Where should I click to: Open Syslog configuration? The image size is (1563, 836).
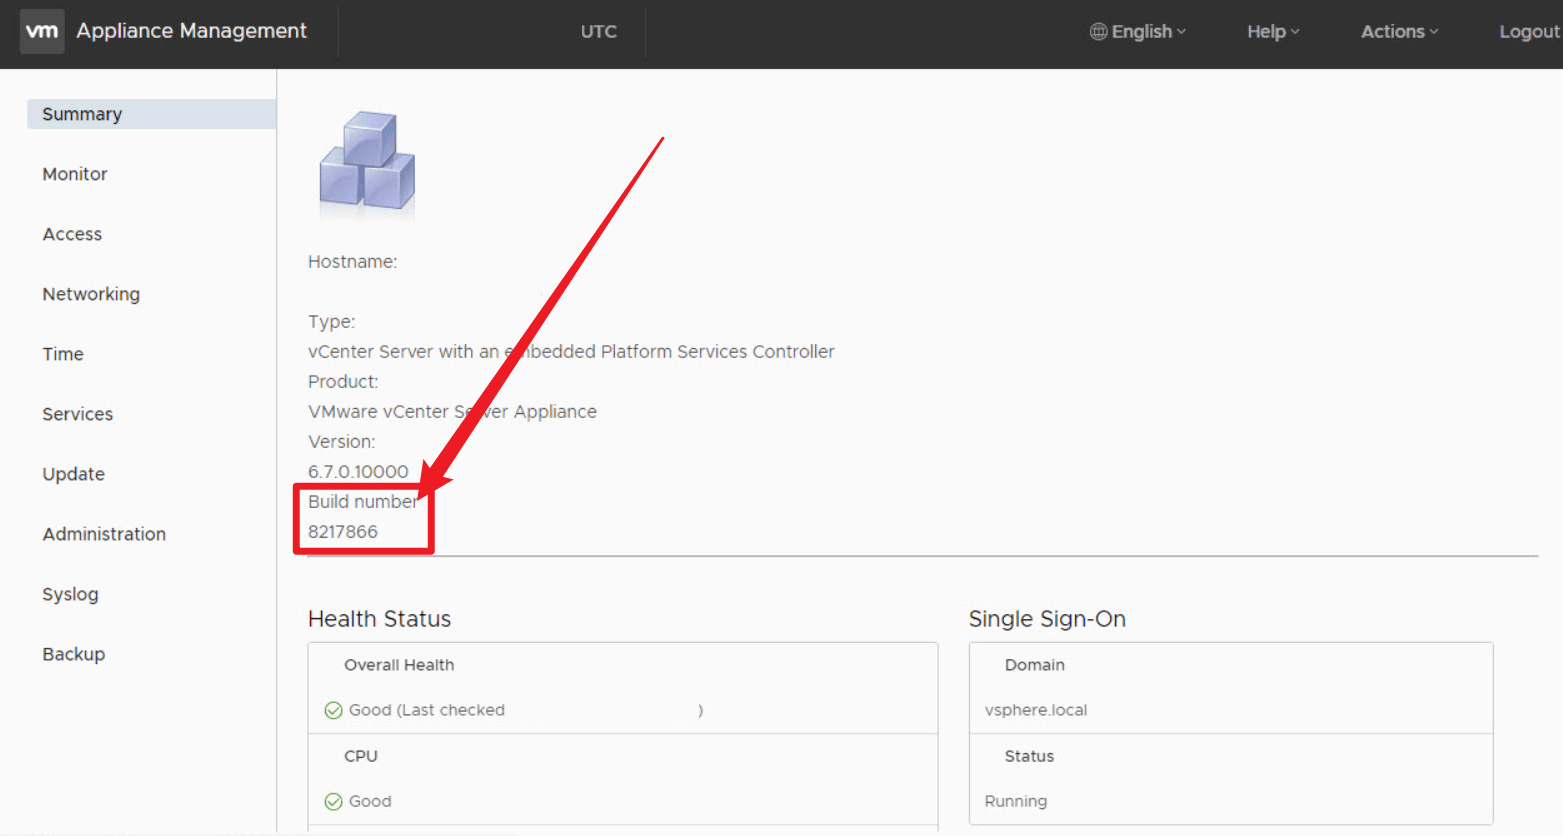tap(71, 594)
